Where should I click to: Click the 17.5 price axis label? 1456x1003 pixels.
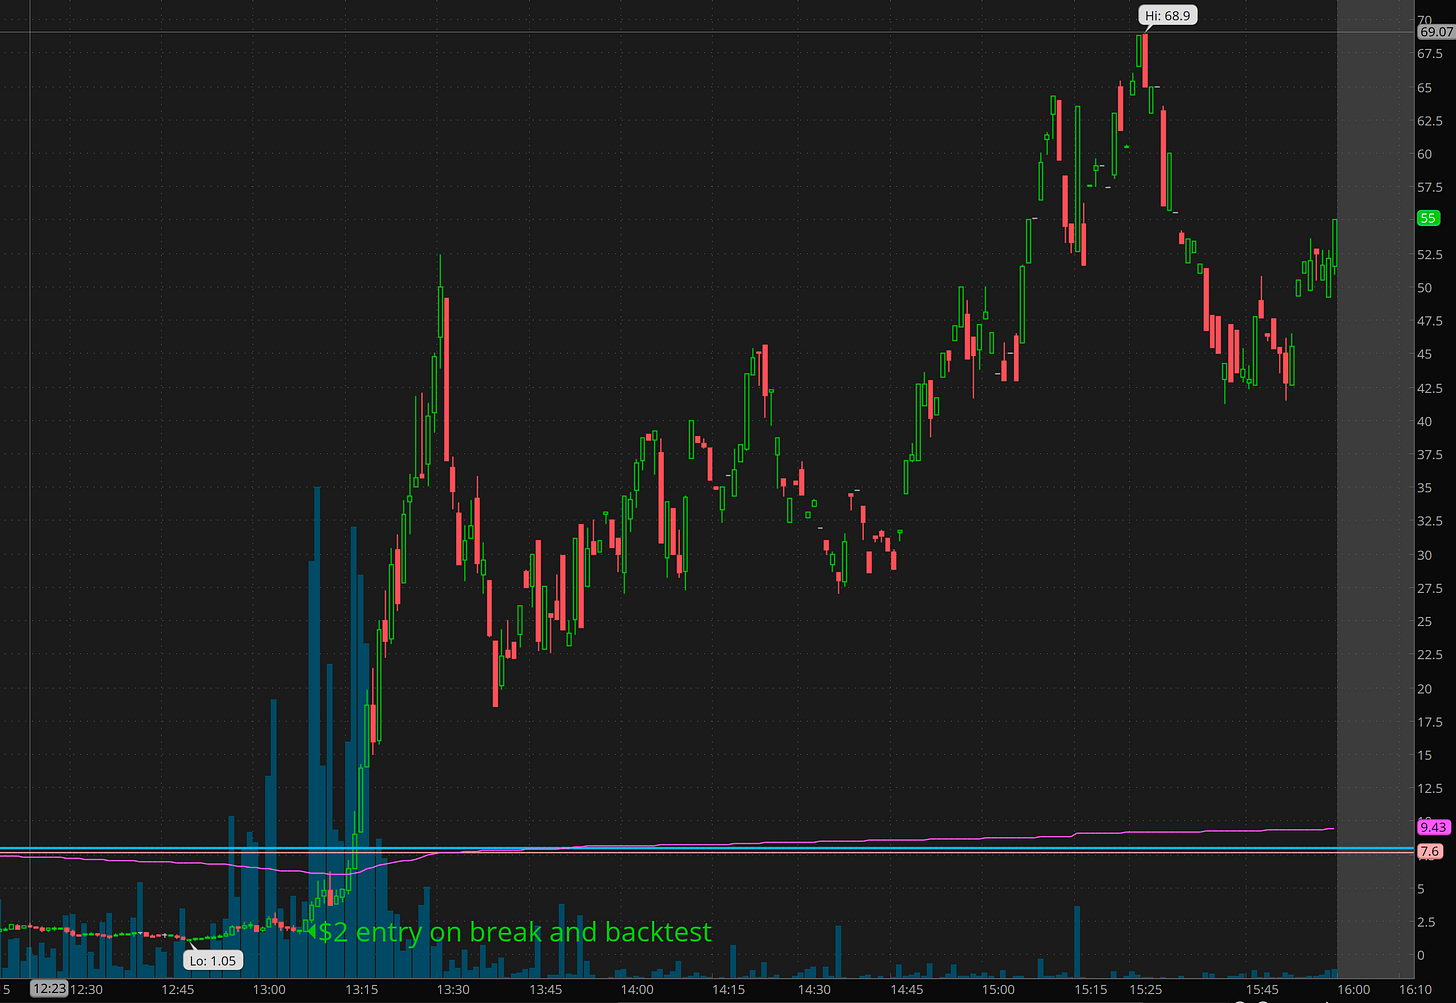coord(1430,722)
